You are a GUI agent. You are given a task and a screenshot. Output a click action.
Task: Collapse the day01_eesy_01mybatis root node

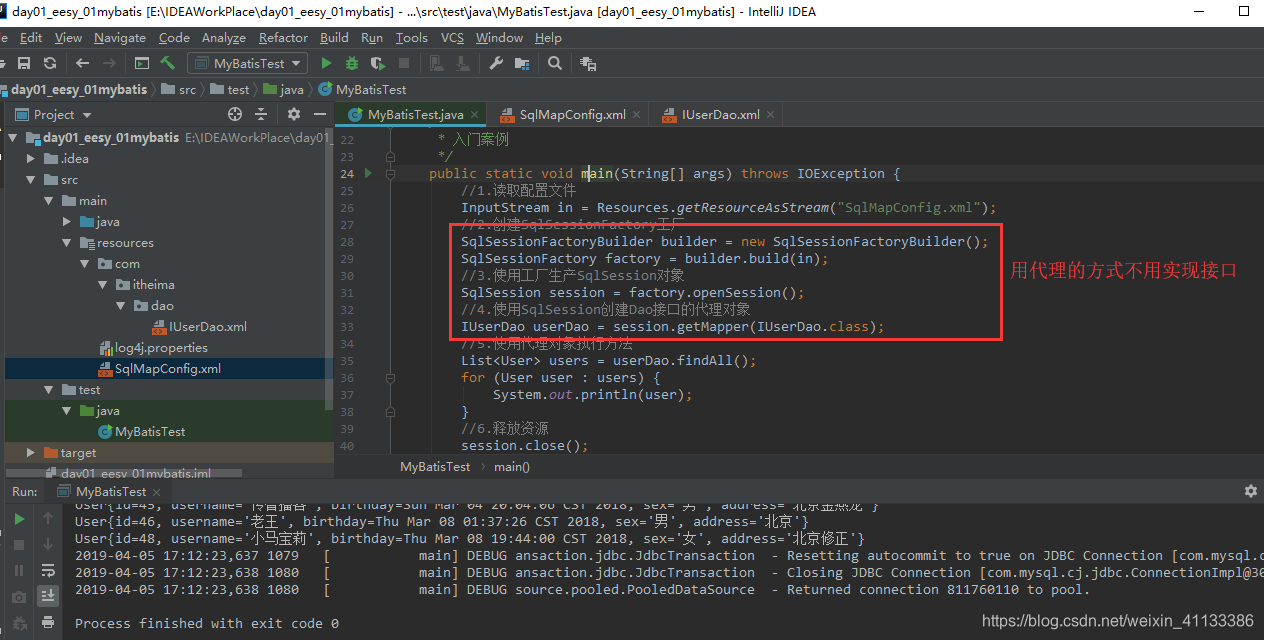click(15, 137)
